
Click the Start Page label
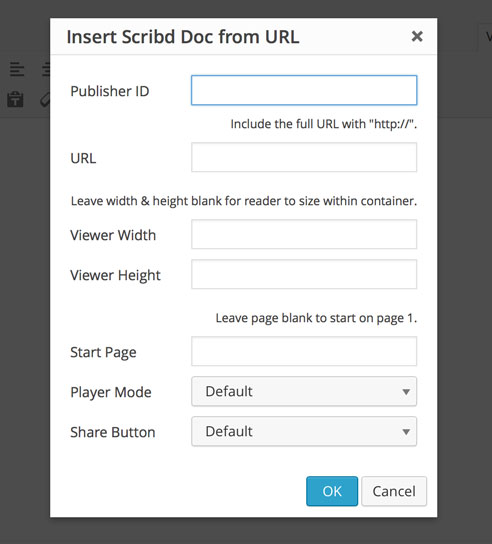(103, 352)
